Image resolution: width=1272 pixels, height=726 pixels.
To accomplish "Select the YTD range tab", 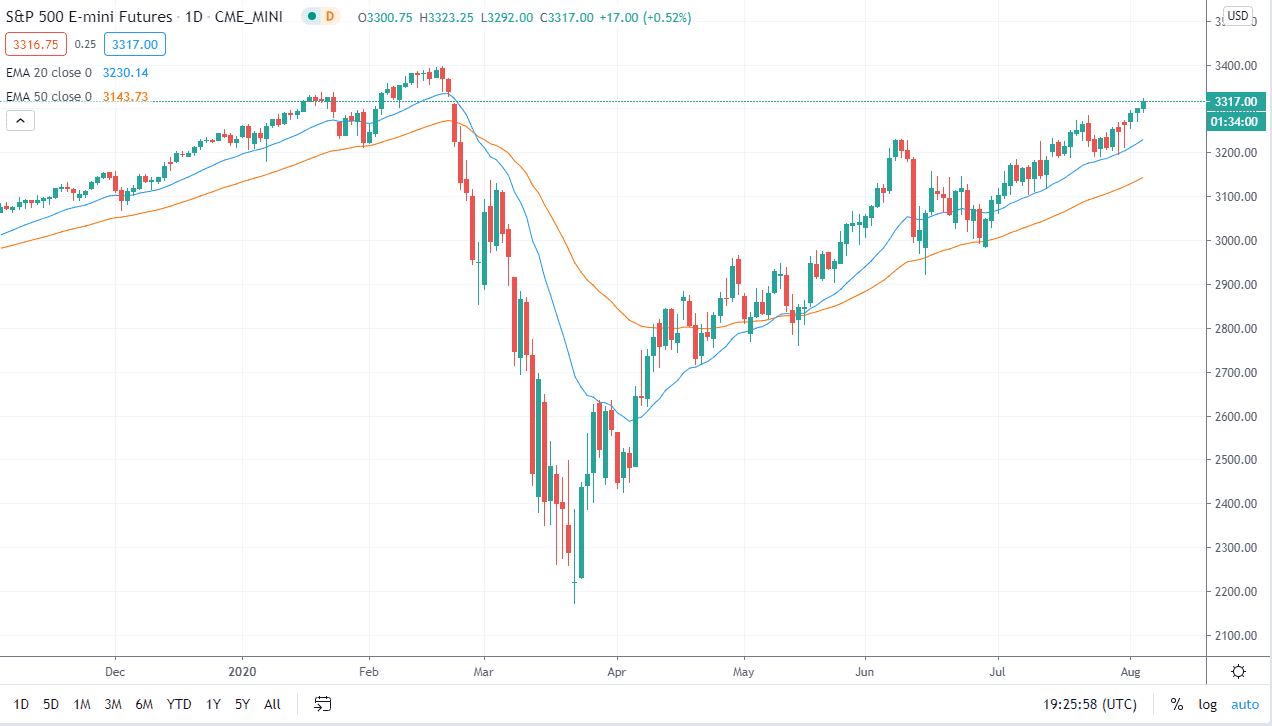I will [x=179, y=704].
